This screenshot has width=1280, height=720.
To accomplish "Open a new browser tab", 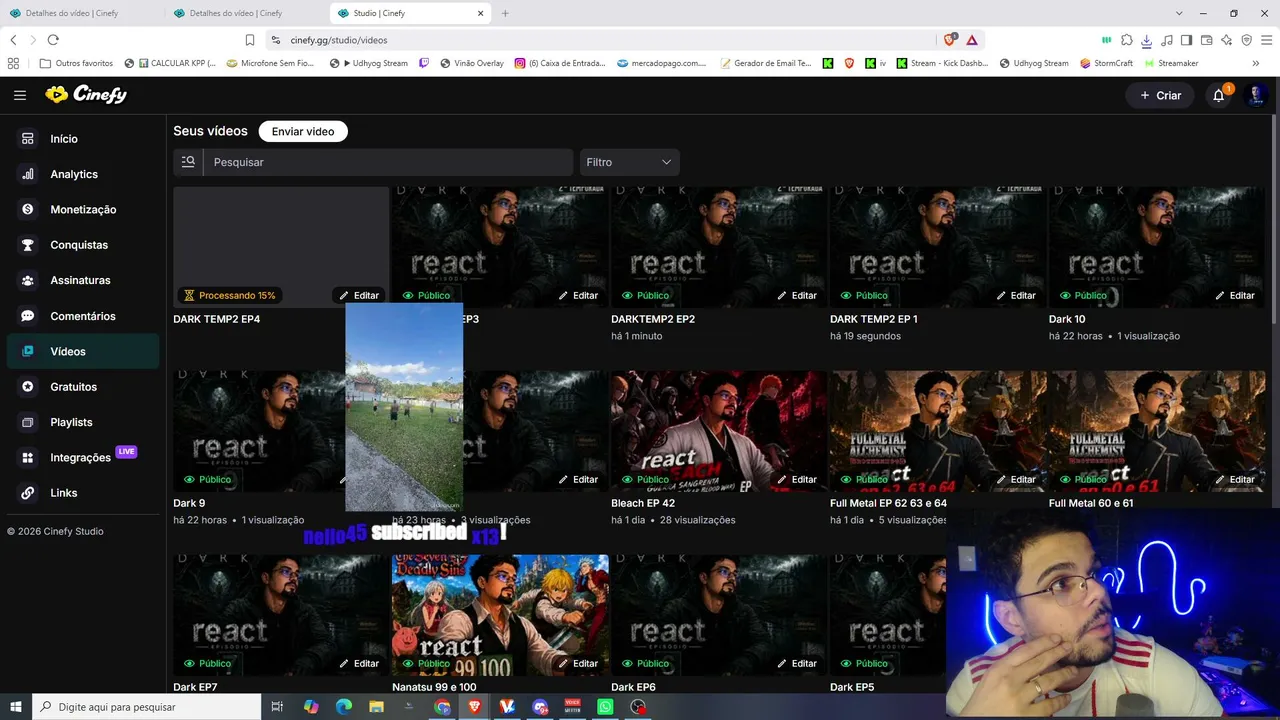I will (x=505, y=13).
